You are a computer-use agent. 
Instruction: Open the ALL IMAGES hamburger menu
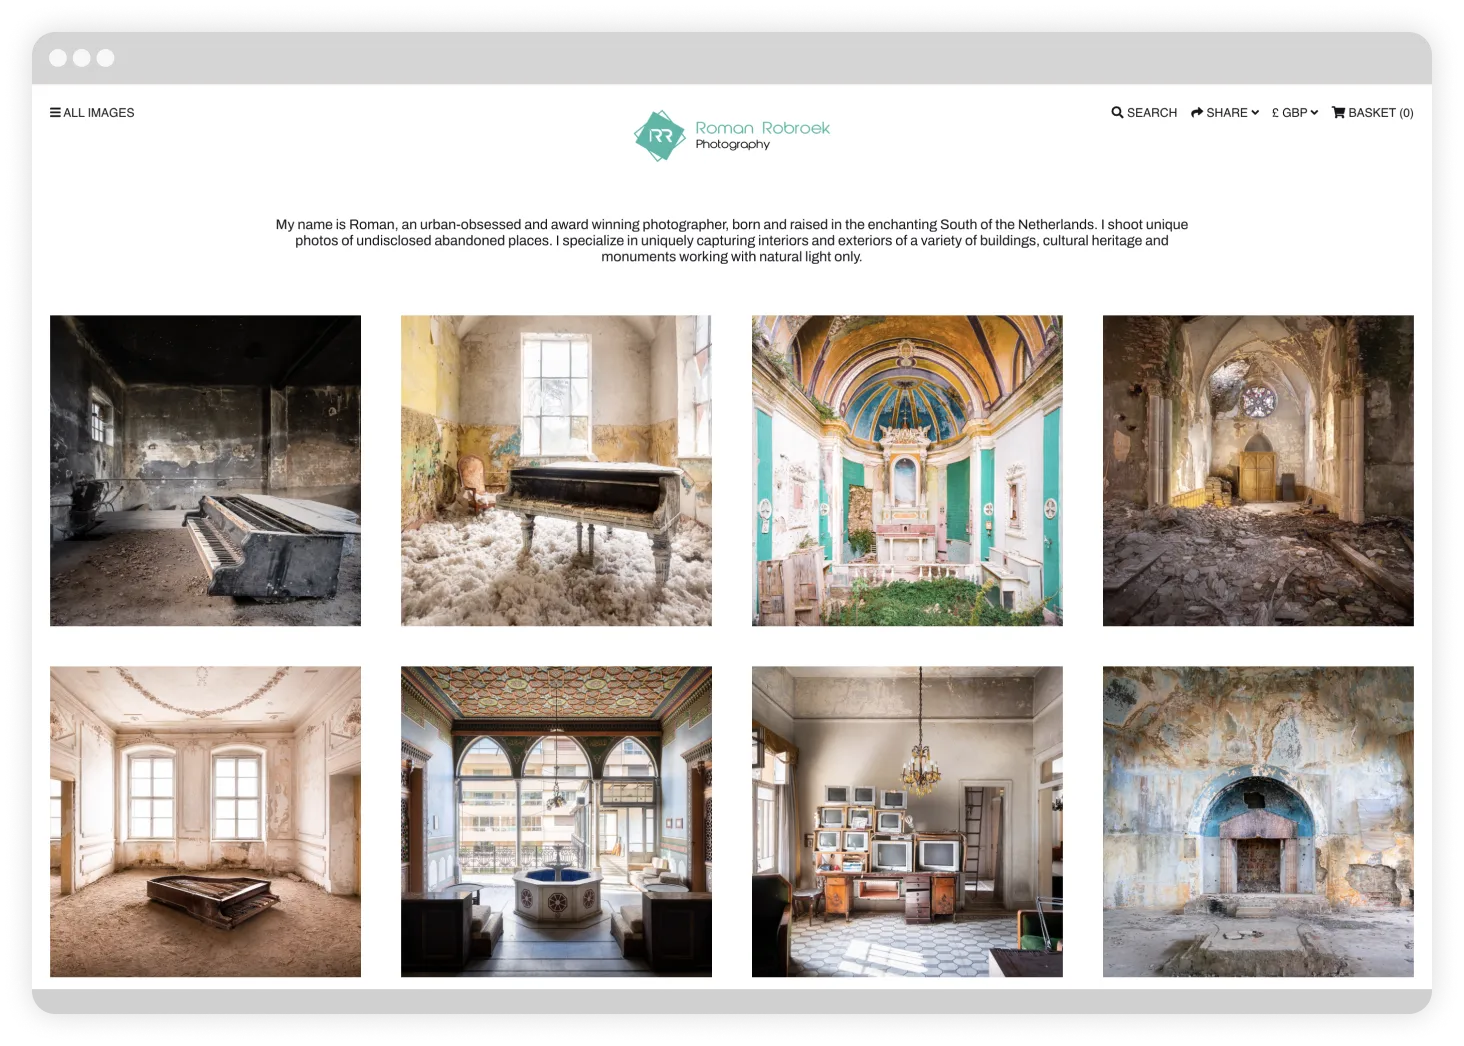click(x=92, y=113)
